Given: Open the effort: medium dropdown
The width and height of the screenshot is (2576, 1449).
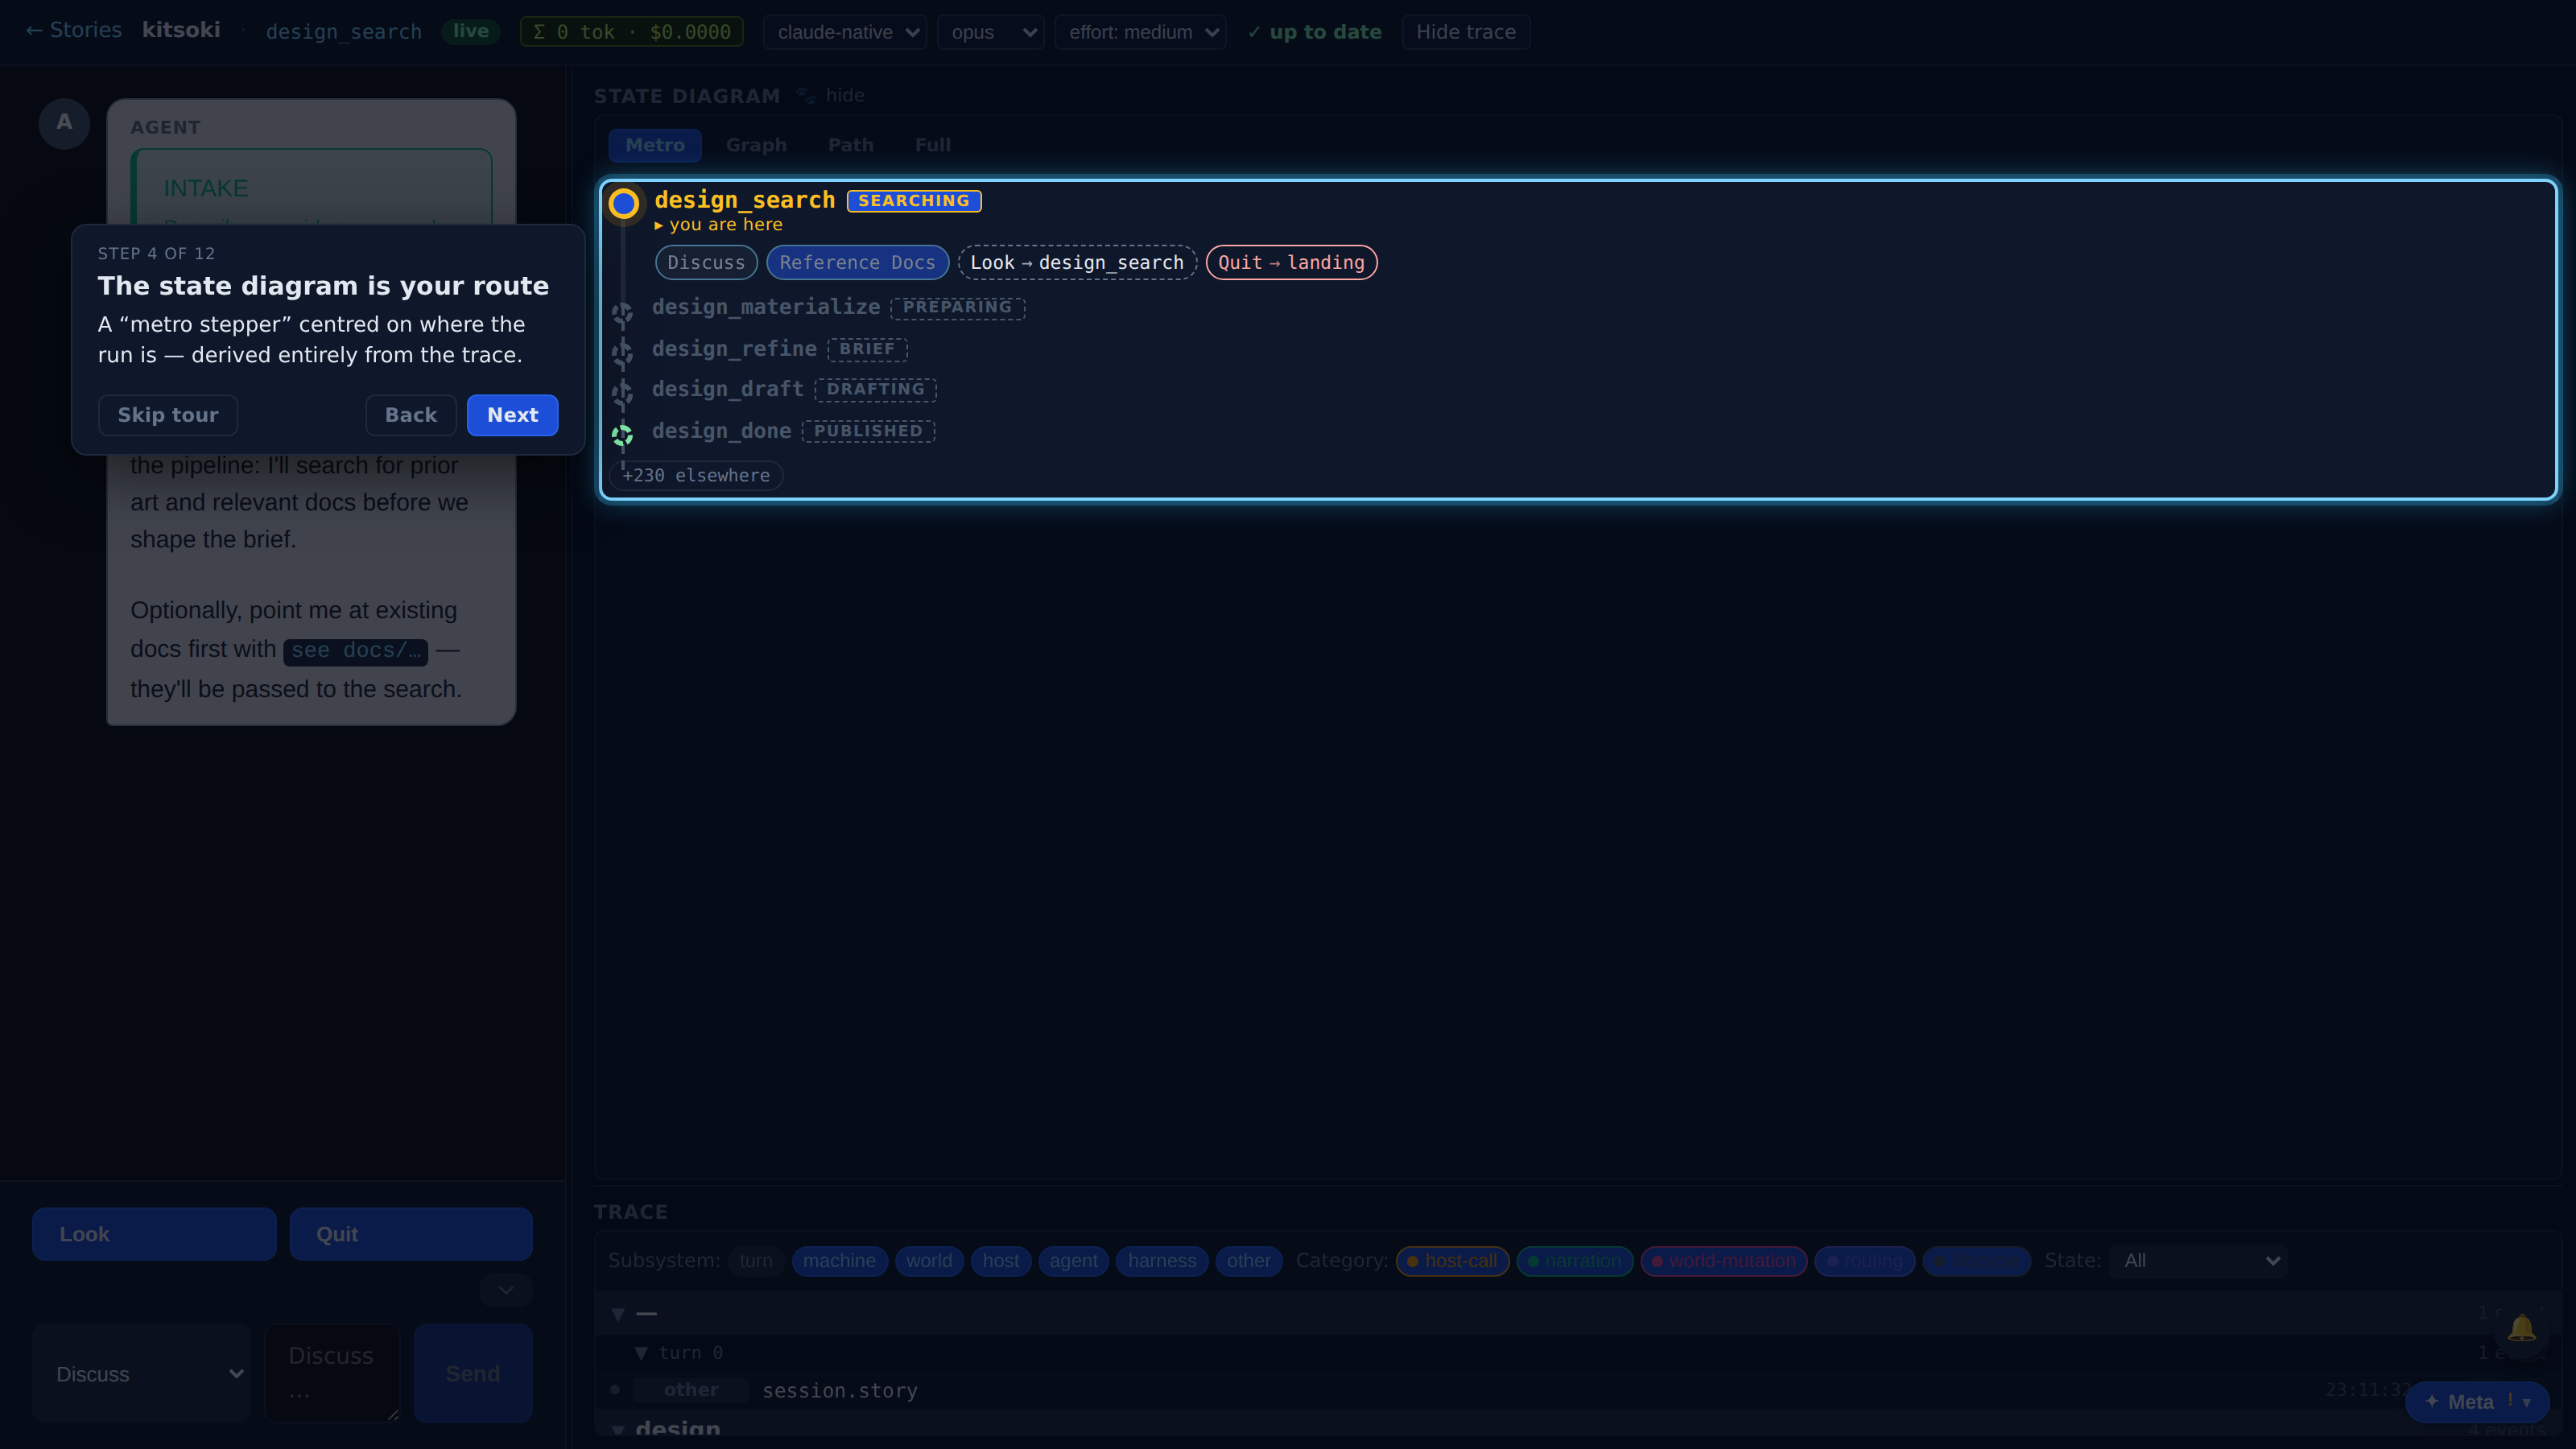Looking at the screenshot, I should pos(1141,32).
